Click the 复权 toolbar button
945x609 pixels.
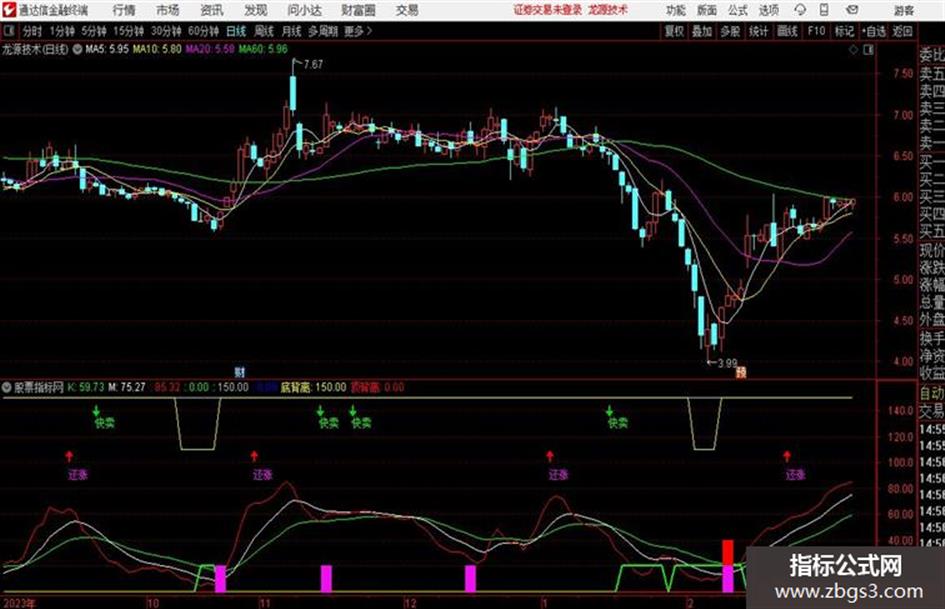[x=674, y=31]
